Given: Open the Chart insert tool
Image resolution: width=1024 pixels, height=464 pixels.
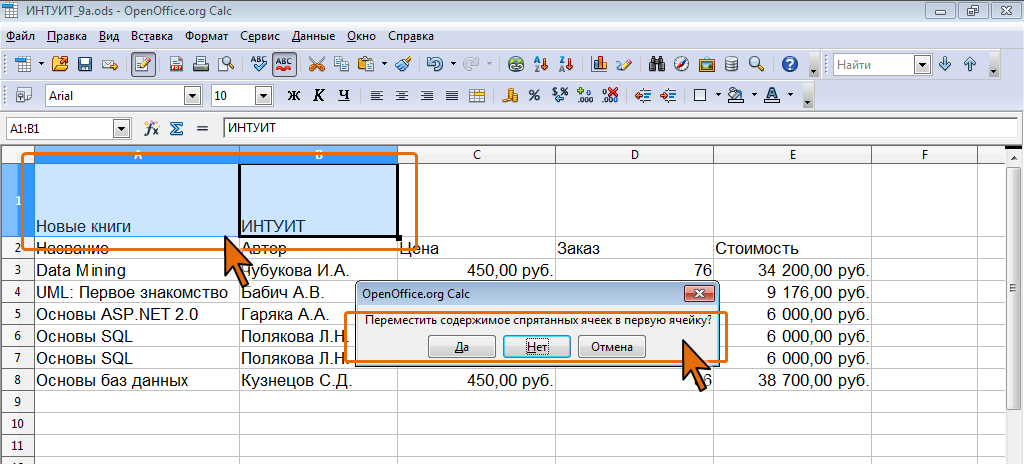Looking at the screenshot, I should click(x=600, y=64).
